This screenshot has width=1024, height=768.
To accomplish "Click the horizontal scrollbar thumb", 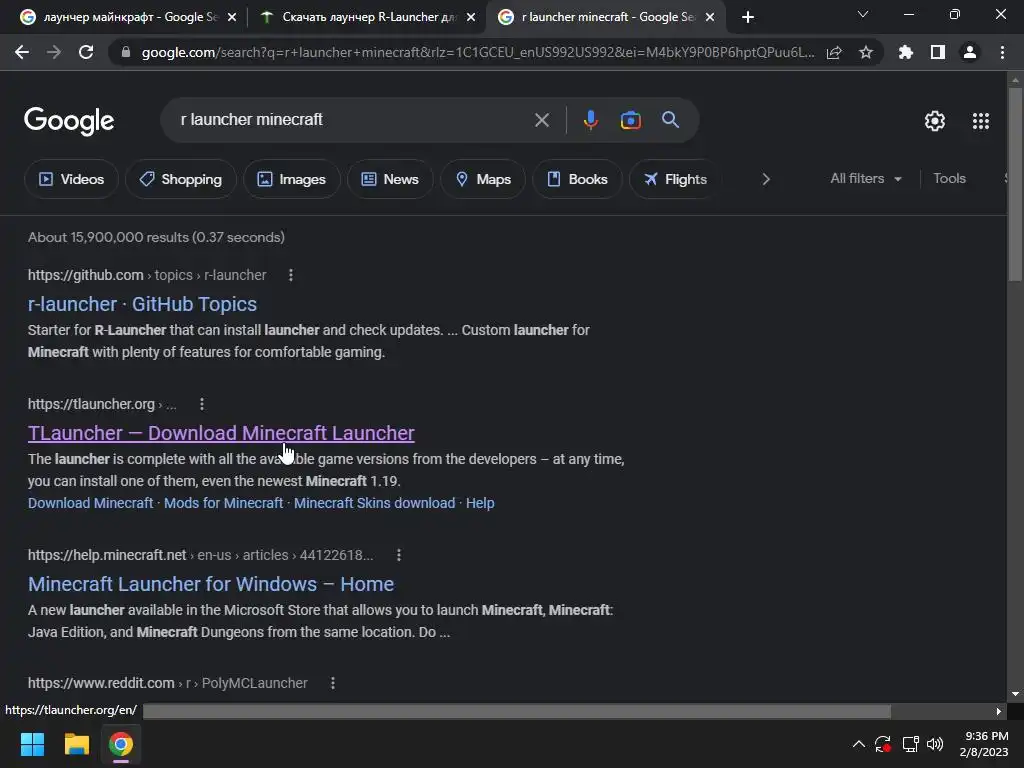I will coord(517,711).
